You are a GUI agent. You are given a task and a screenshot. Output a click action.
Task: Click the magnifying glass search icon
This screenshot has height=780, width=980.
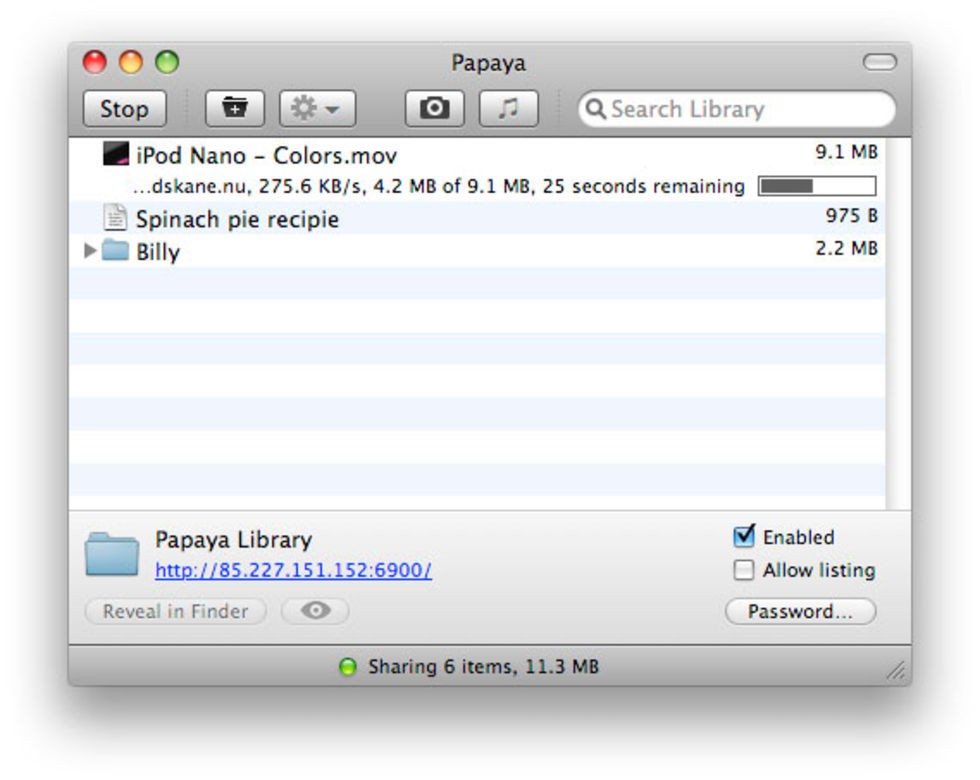point(596,109)
